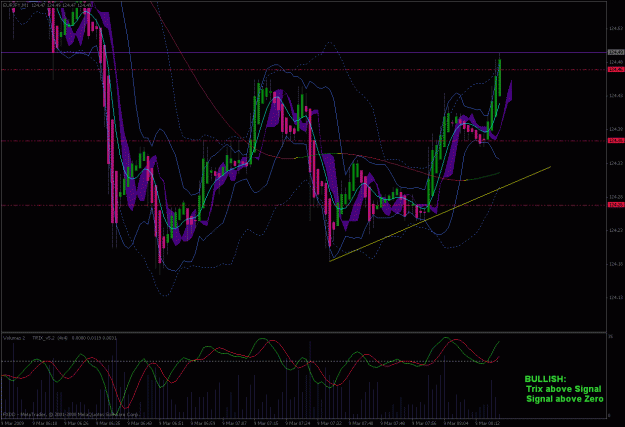625x427 pixels.
Task: Click the MetaTrader copyright text
Action: [71, 415]
